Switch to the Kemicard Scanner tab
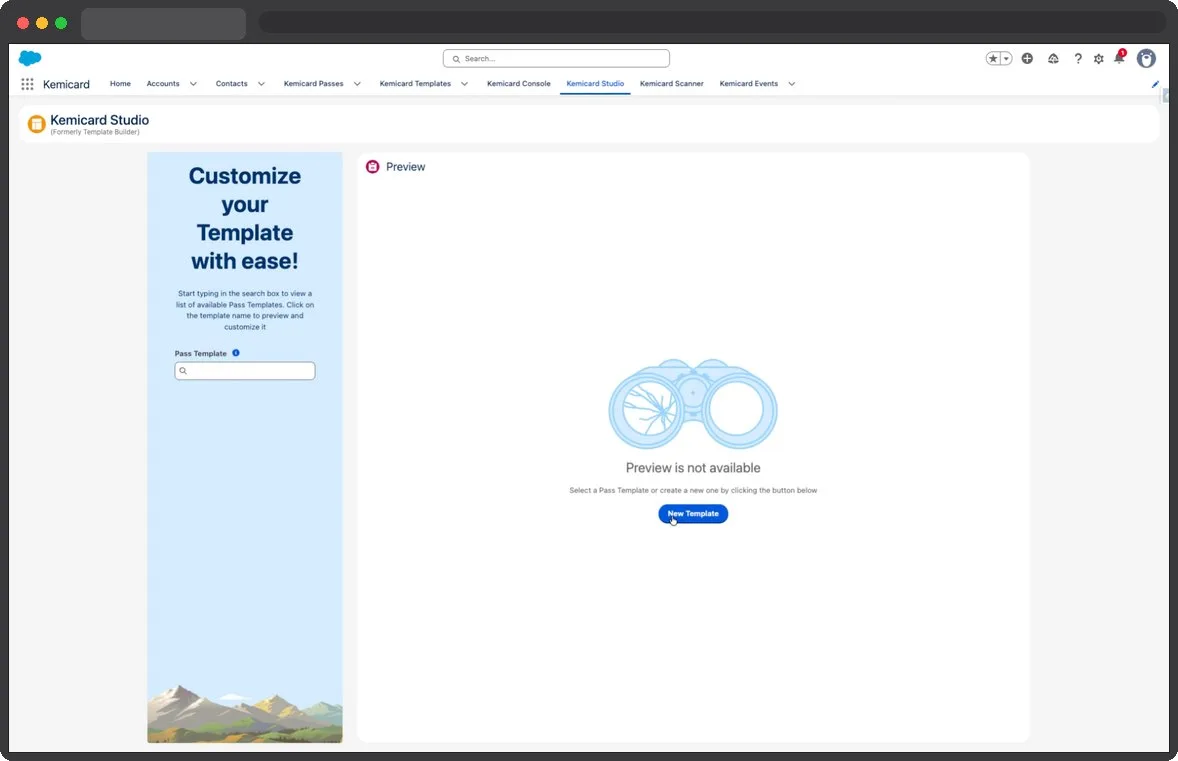The width and height of the screenshot is (1178, 761). [672, 83]
